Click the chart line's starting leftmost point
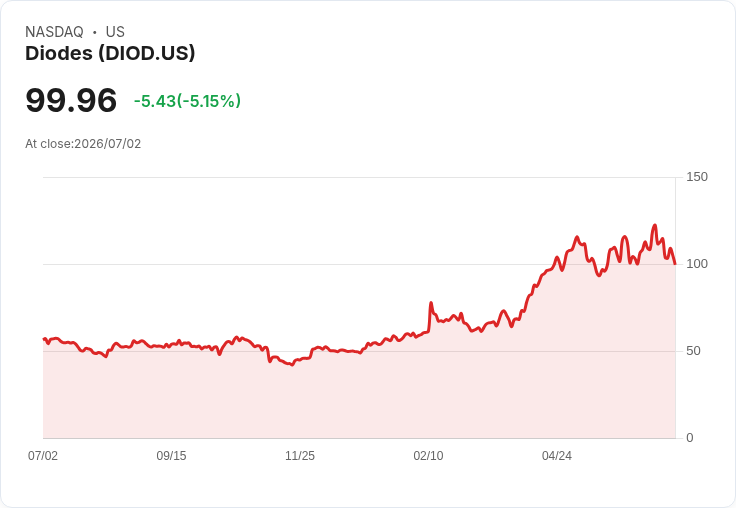This screenshot has height=508, width=736. click(44, 339)
